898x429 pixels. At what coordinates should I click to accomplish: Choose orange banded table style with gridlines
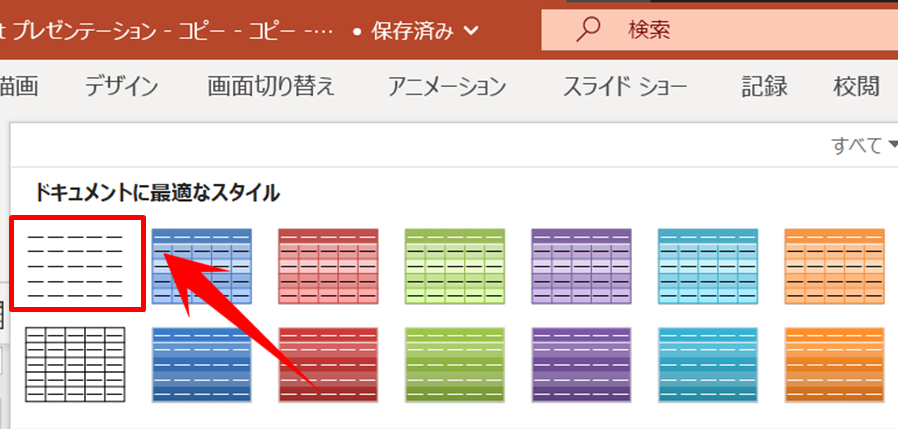click(x=834, y=266)
